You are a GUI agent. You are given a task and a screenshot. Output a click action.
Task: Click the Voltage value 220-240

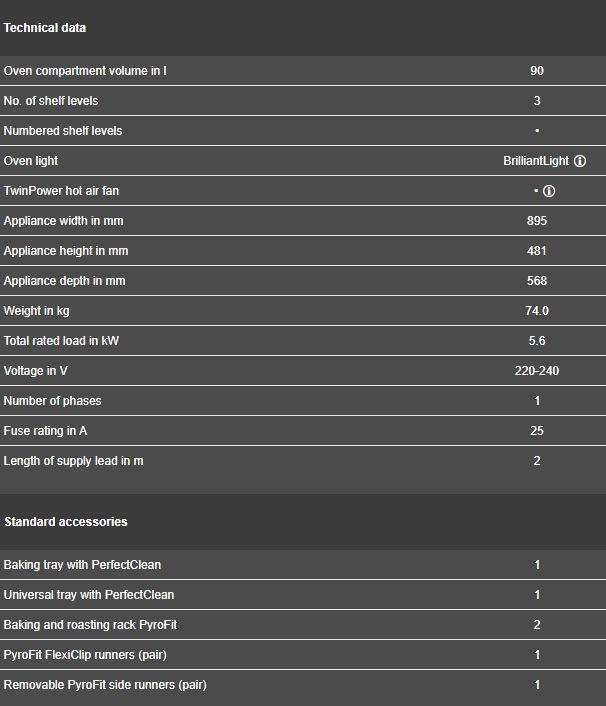(x=537, y=371)
